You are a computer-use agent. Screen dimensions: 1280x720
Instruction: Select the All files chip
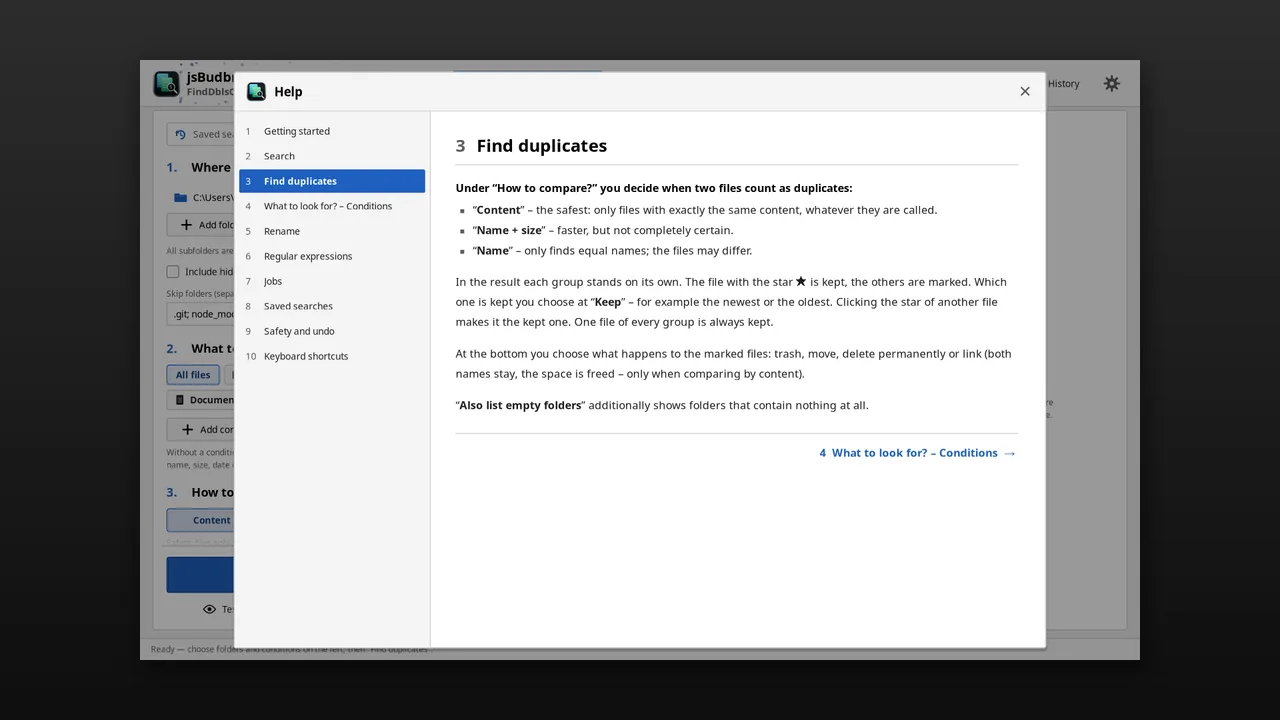coord(193,375)
